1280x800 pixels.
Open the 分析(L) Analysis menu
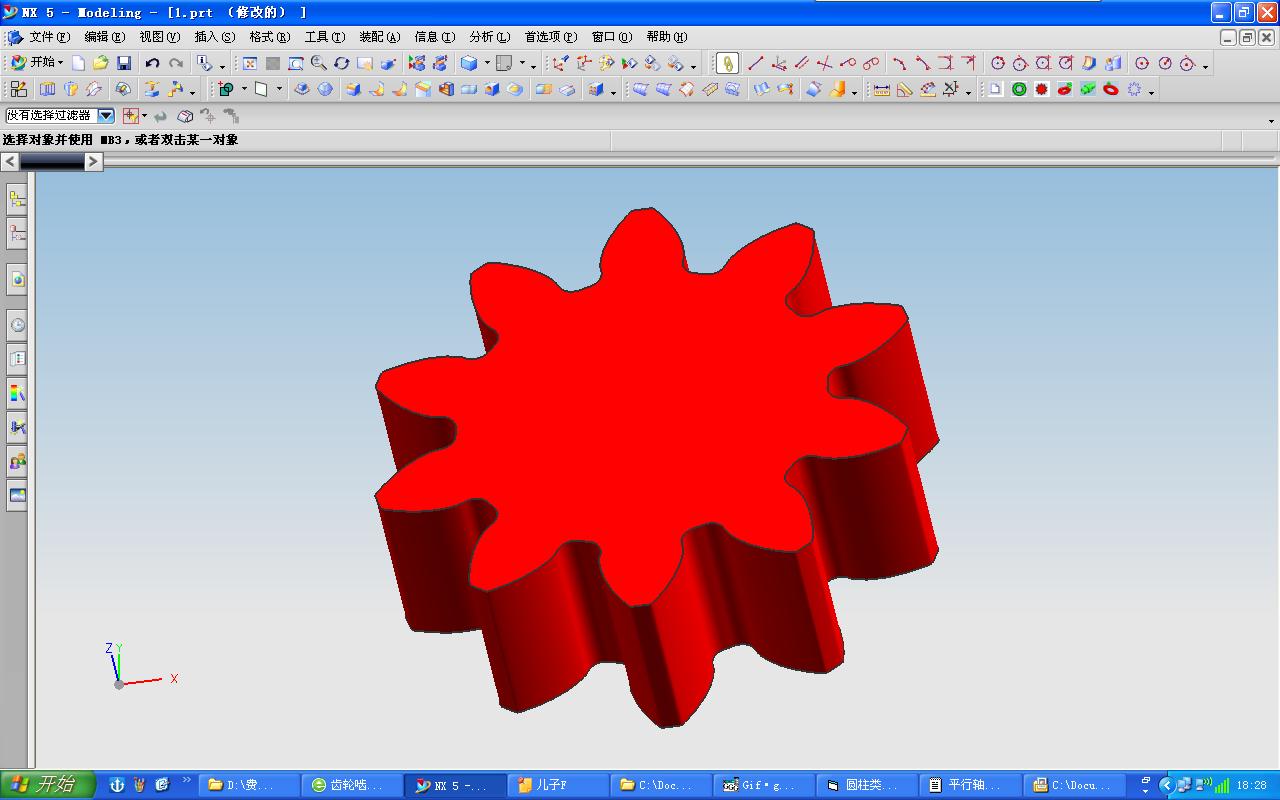click(489, 37)
